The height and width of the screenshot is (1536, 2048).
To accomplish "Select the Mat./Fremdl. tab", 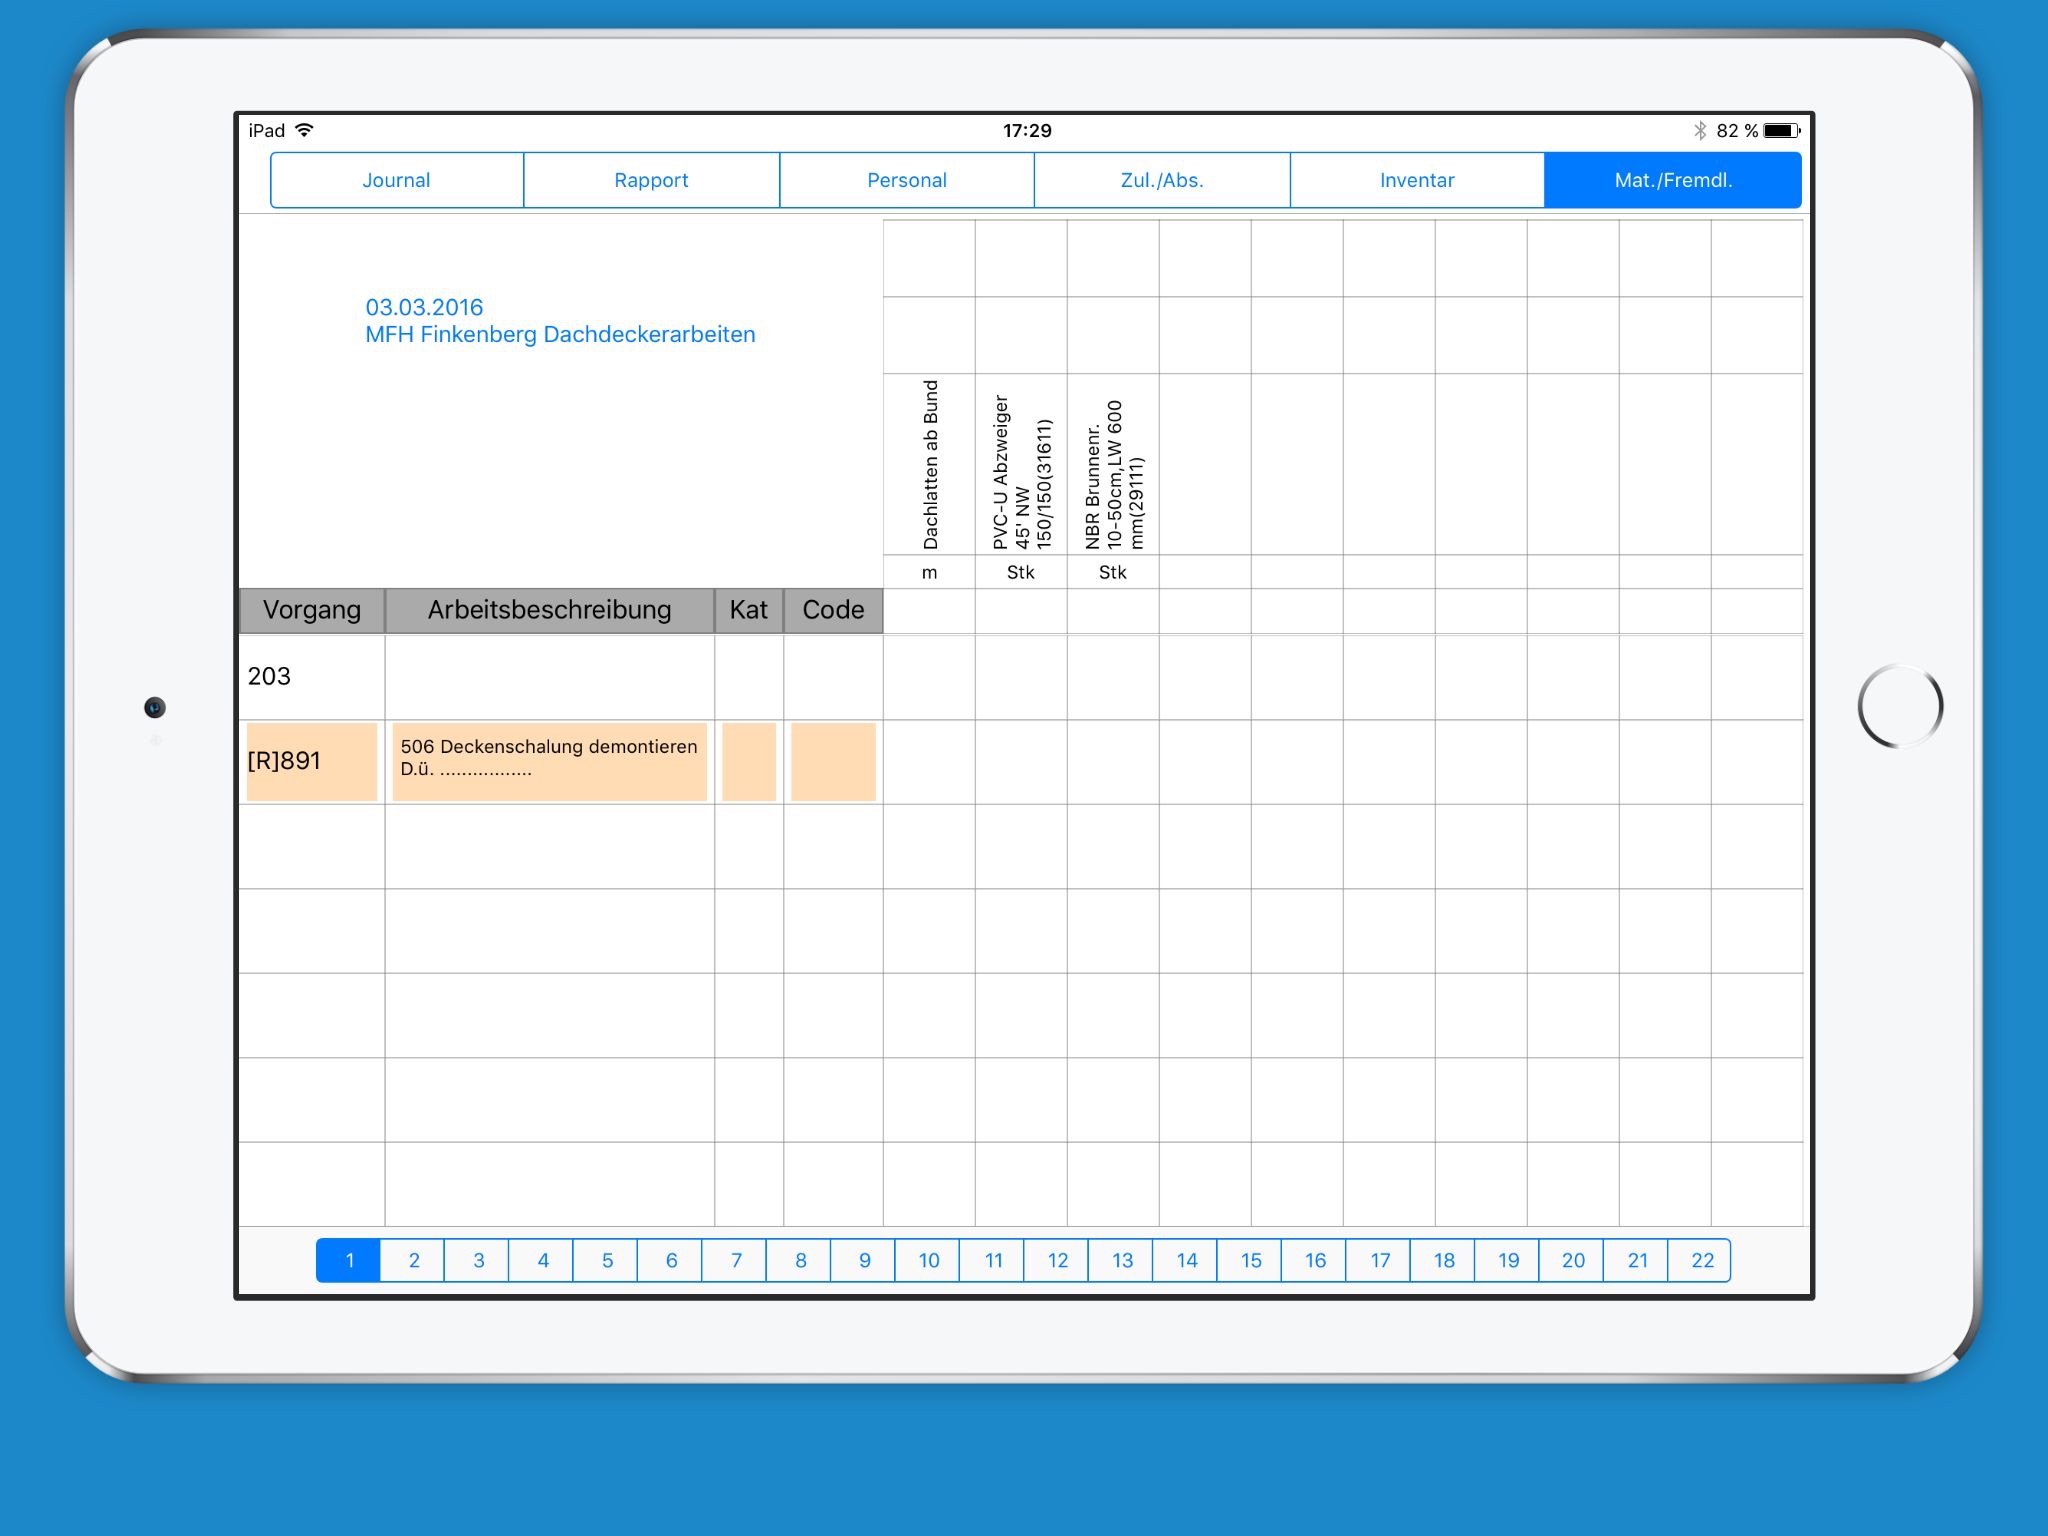I will [x=1672, y=180].
